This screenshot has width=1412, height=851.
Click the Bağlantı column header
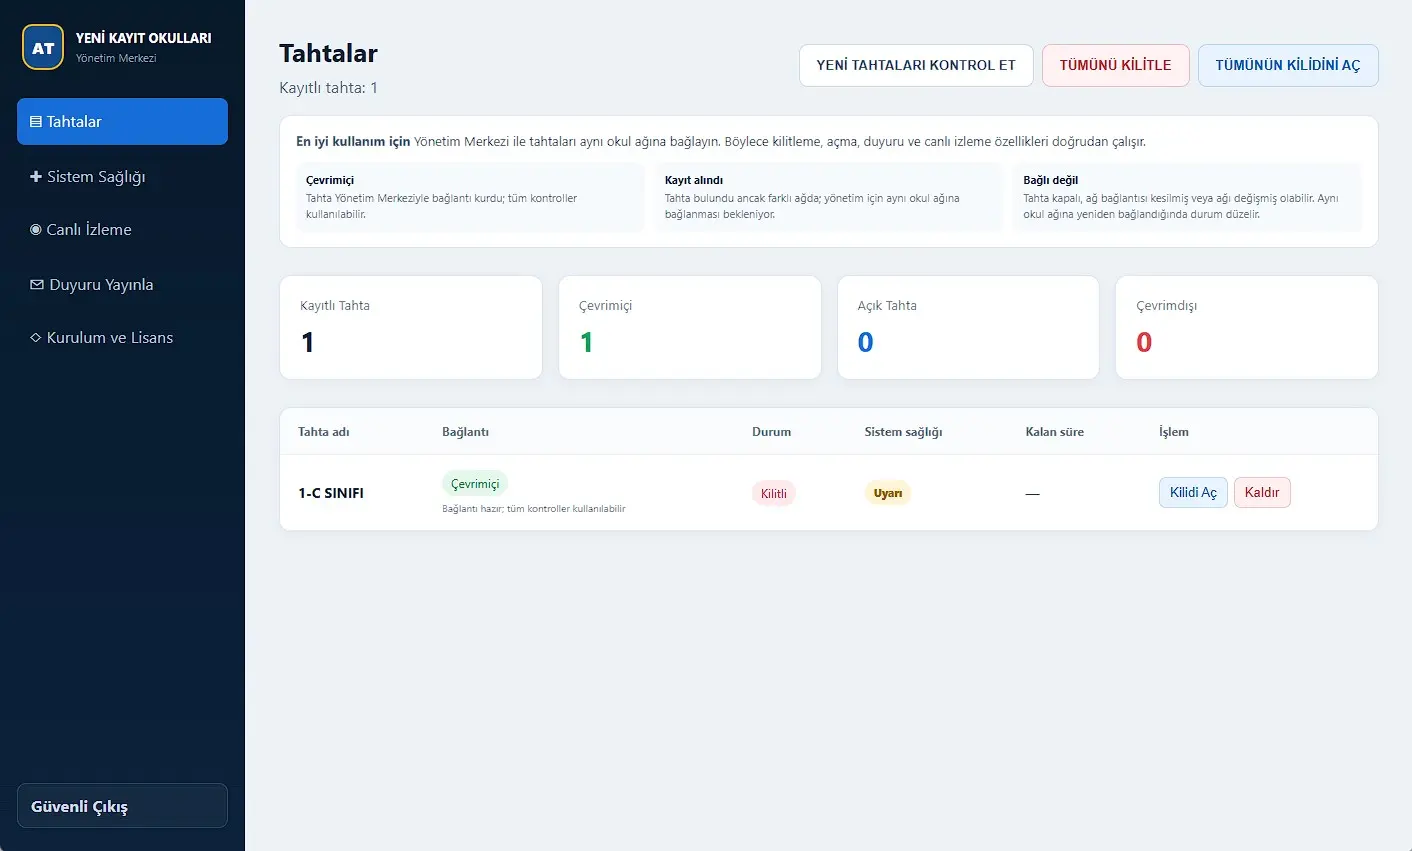pyautogui.click(x=465, y=432)
